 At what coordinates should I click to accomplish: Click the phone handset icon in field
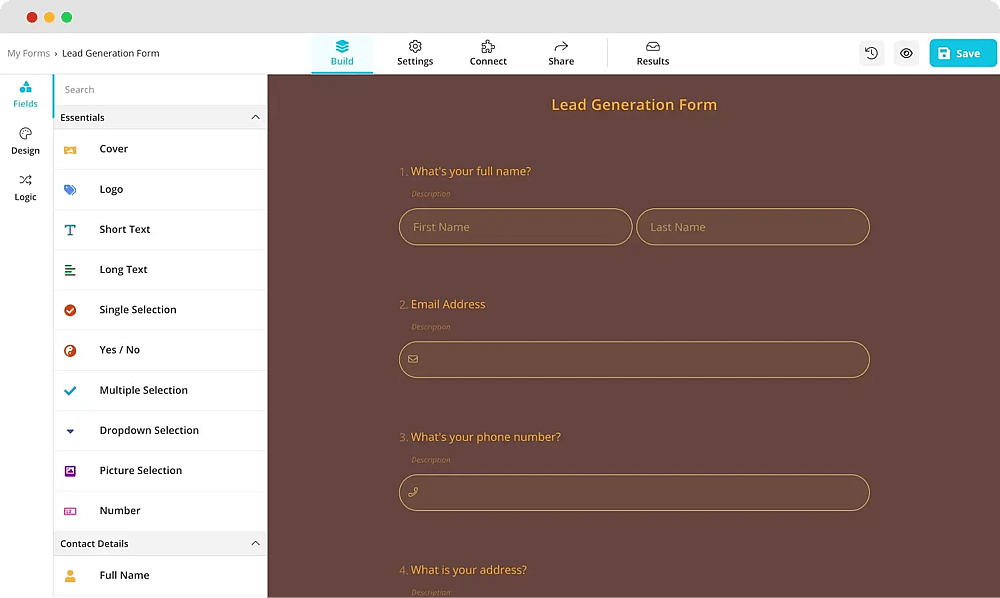tap(413, 492)
